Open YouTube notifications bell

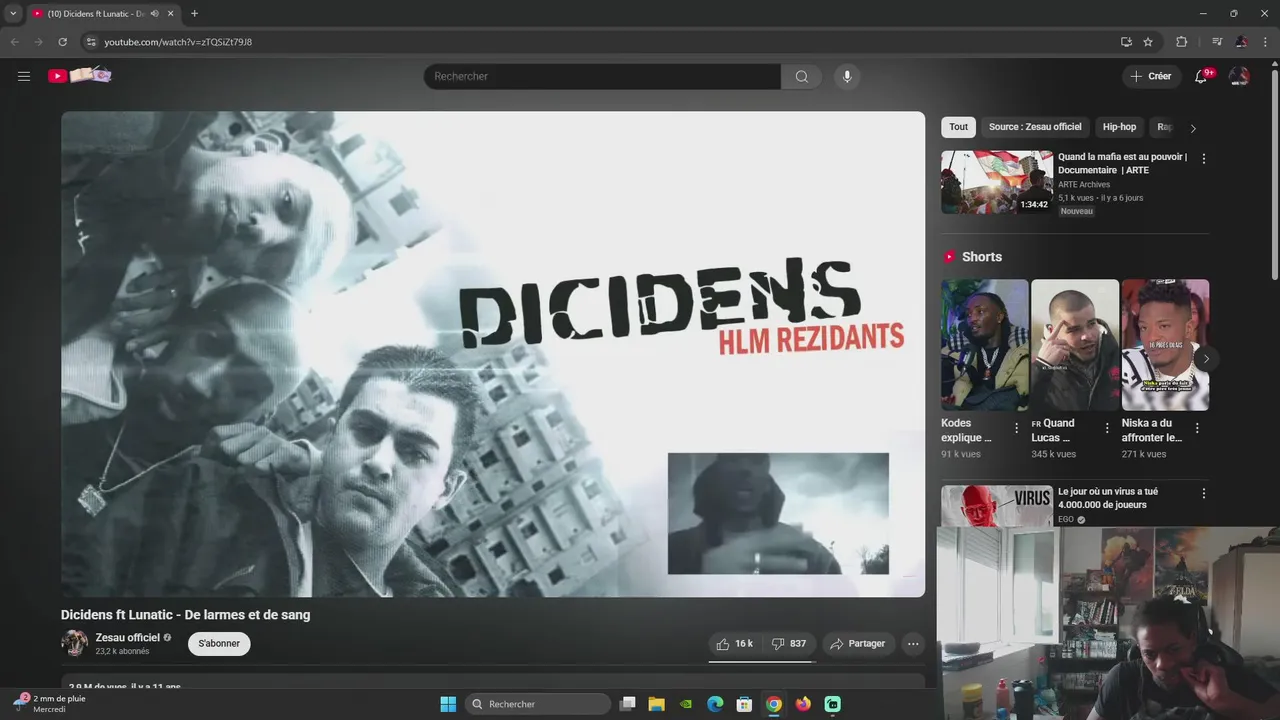click(1201, 76)
